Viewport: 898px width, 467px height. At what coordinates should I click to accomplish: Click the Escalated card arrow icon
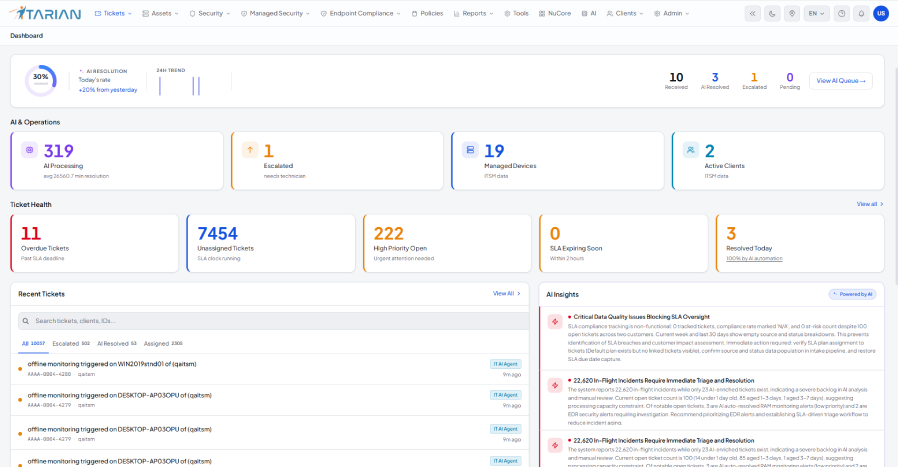[250, 150]
